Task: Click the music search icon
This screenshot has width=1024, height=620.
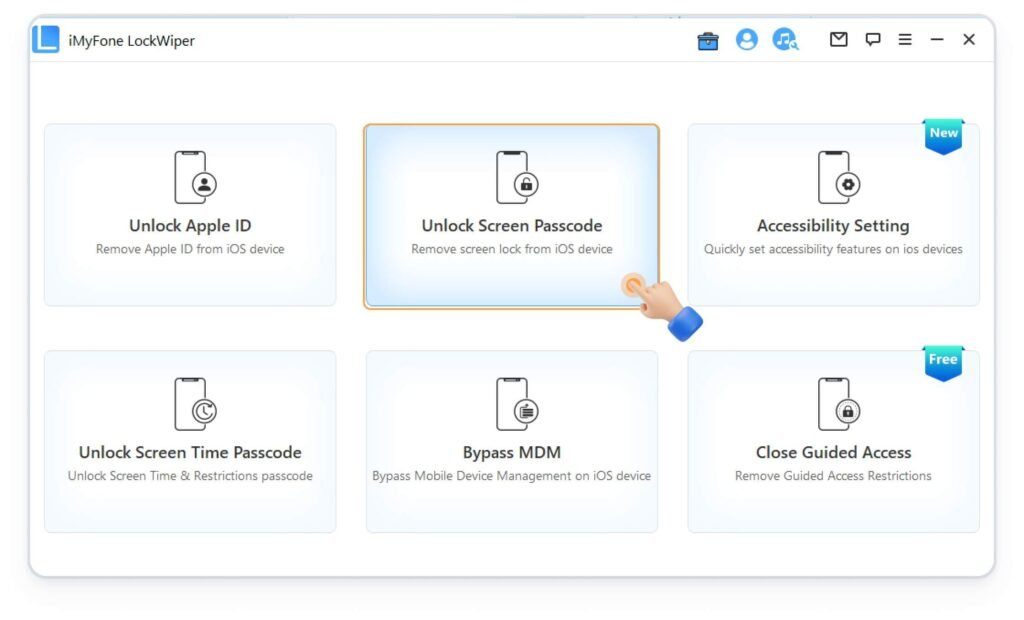Action: pos(785,40)
